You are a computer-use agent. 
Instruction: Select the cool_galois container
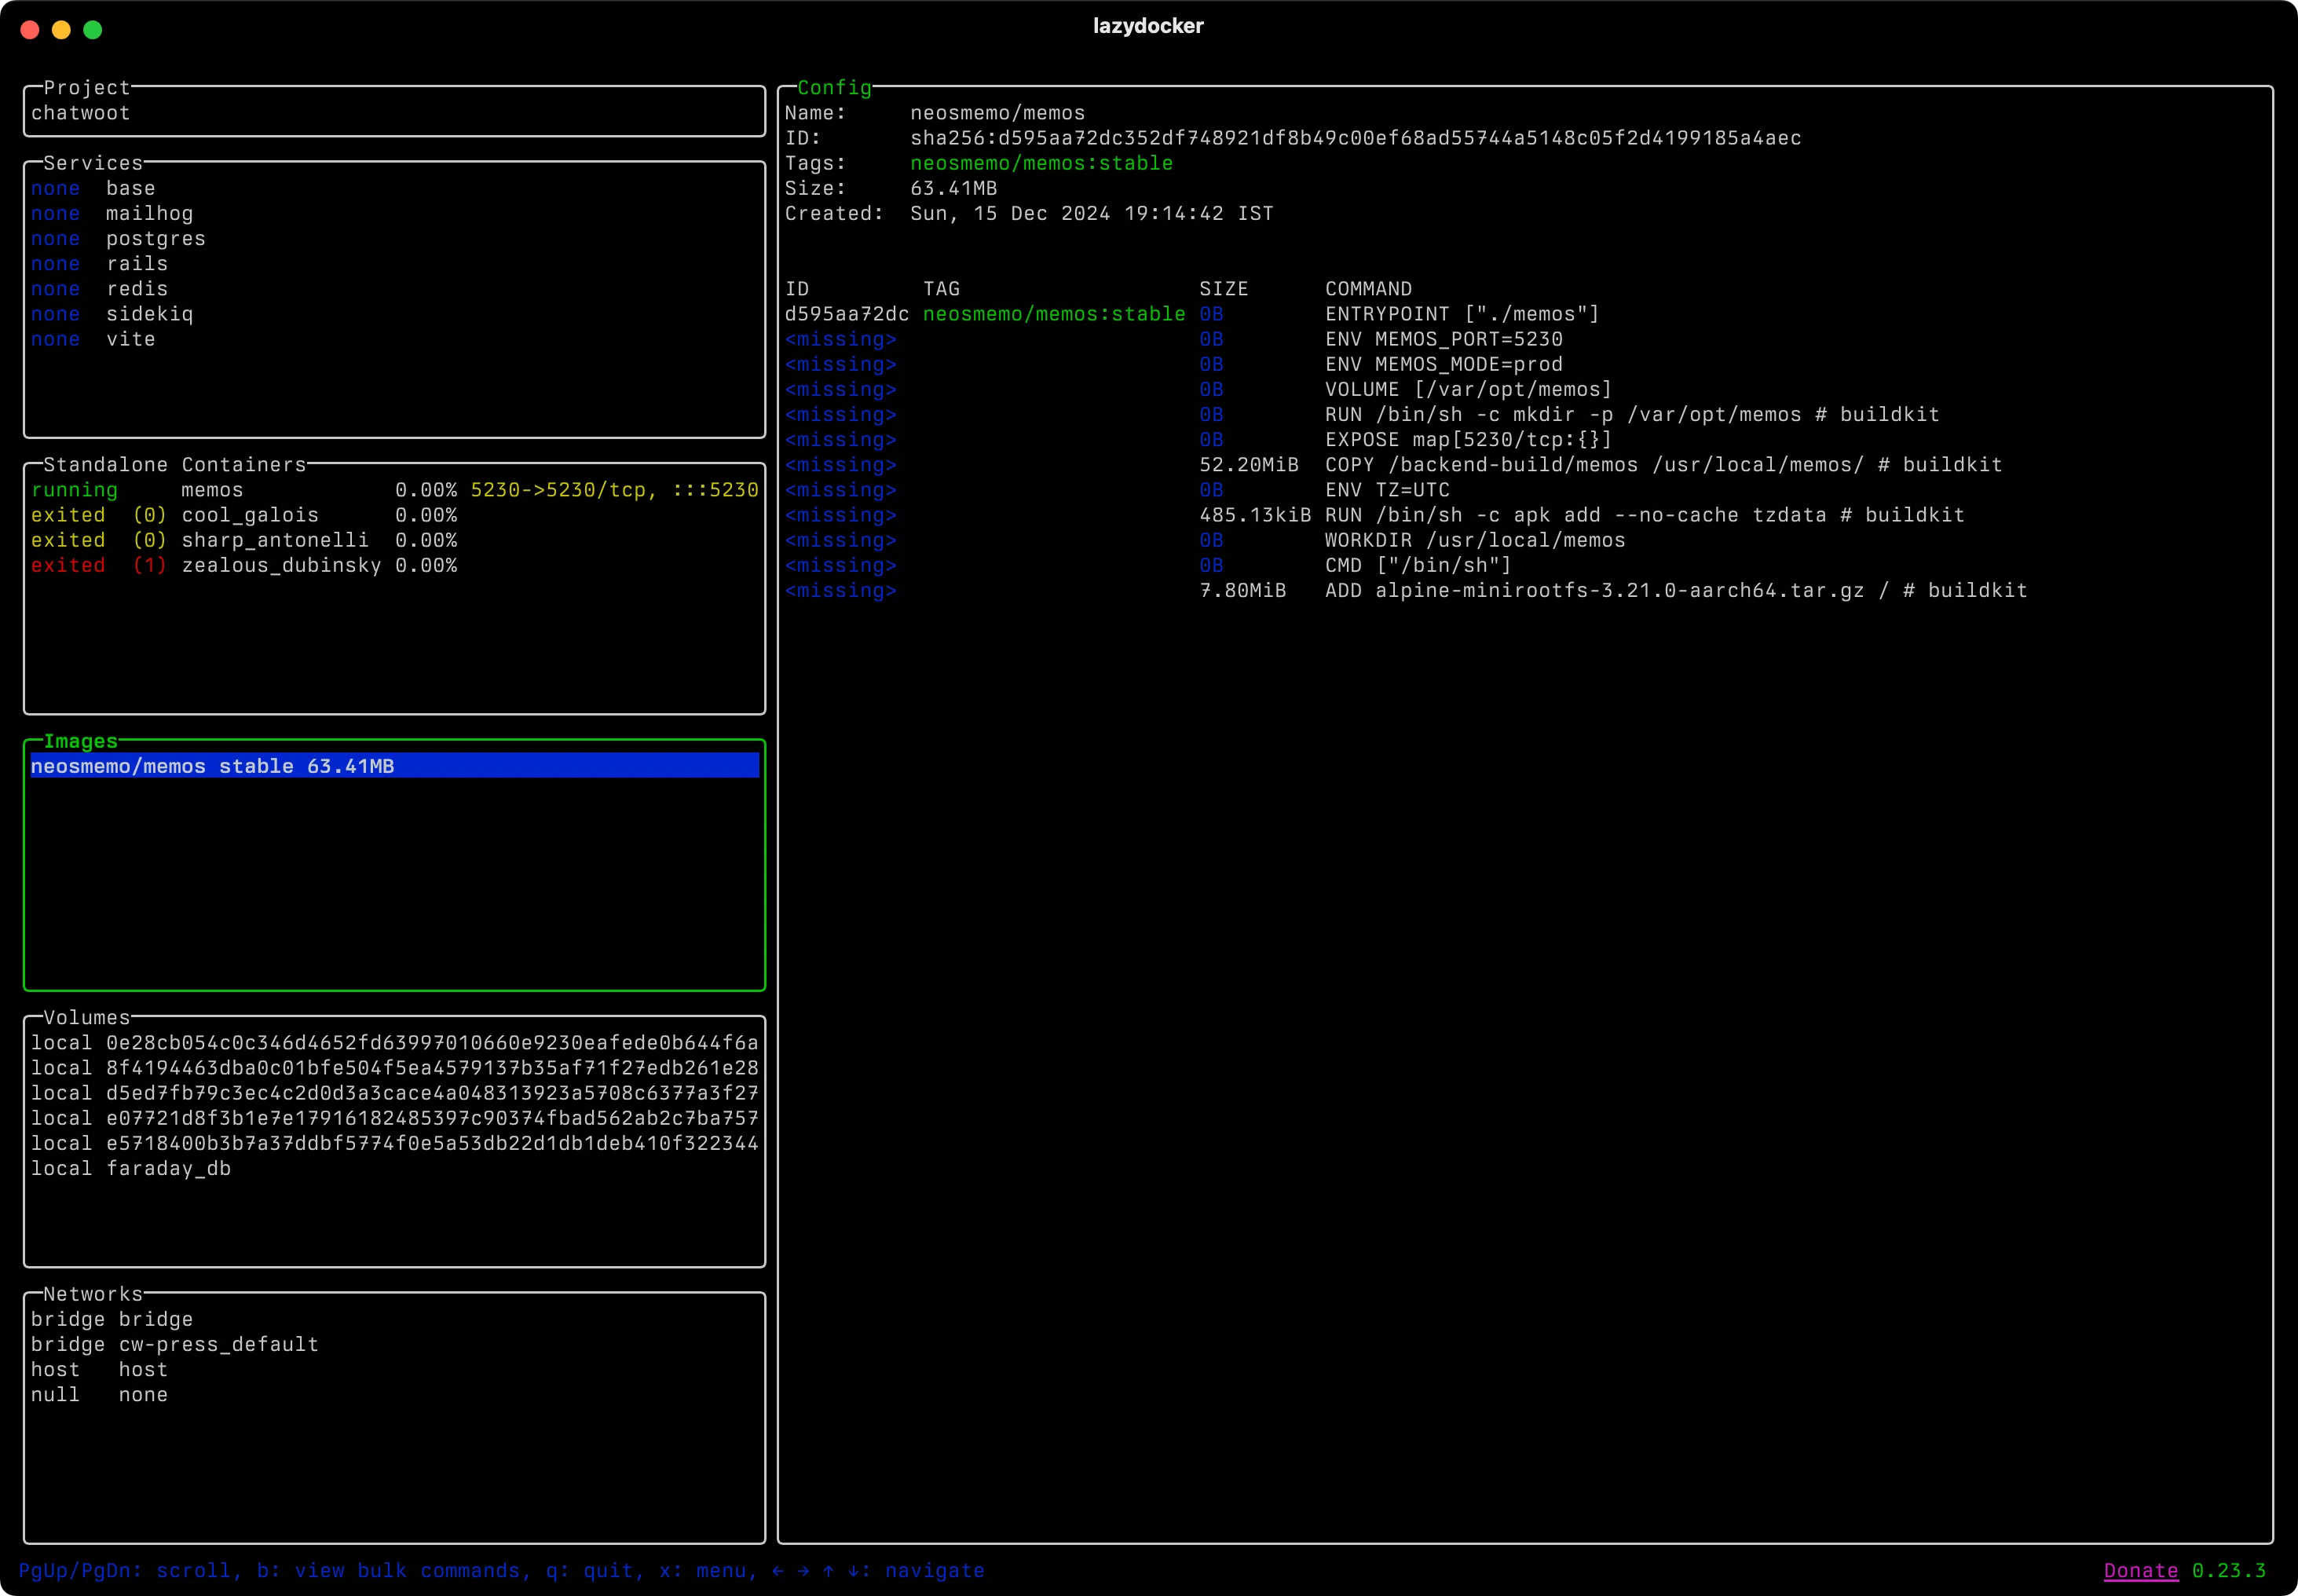(250, 515)
